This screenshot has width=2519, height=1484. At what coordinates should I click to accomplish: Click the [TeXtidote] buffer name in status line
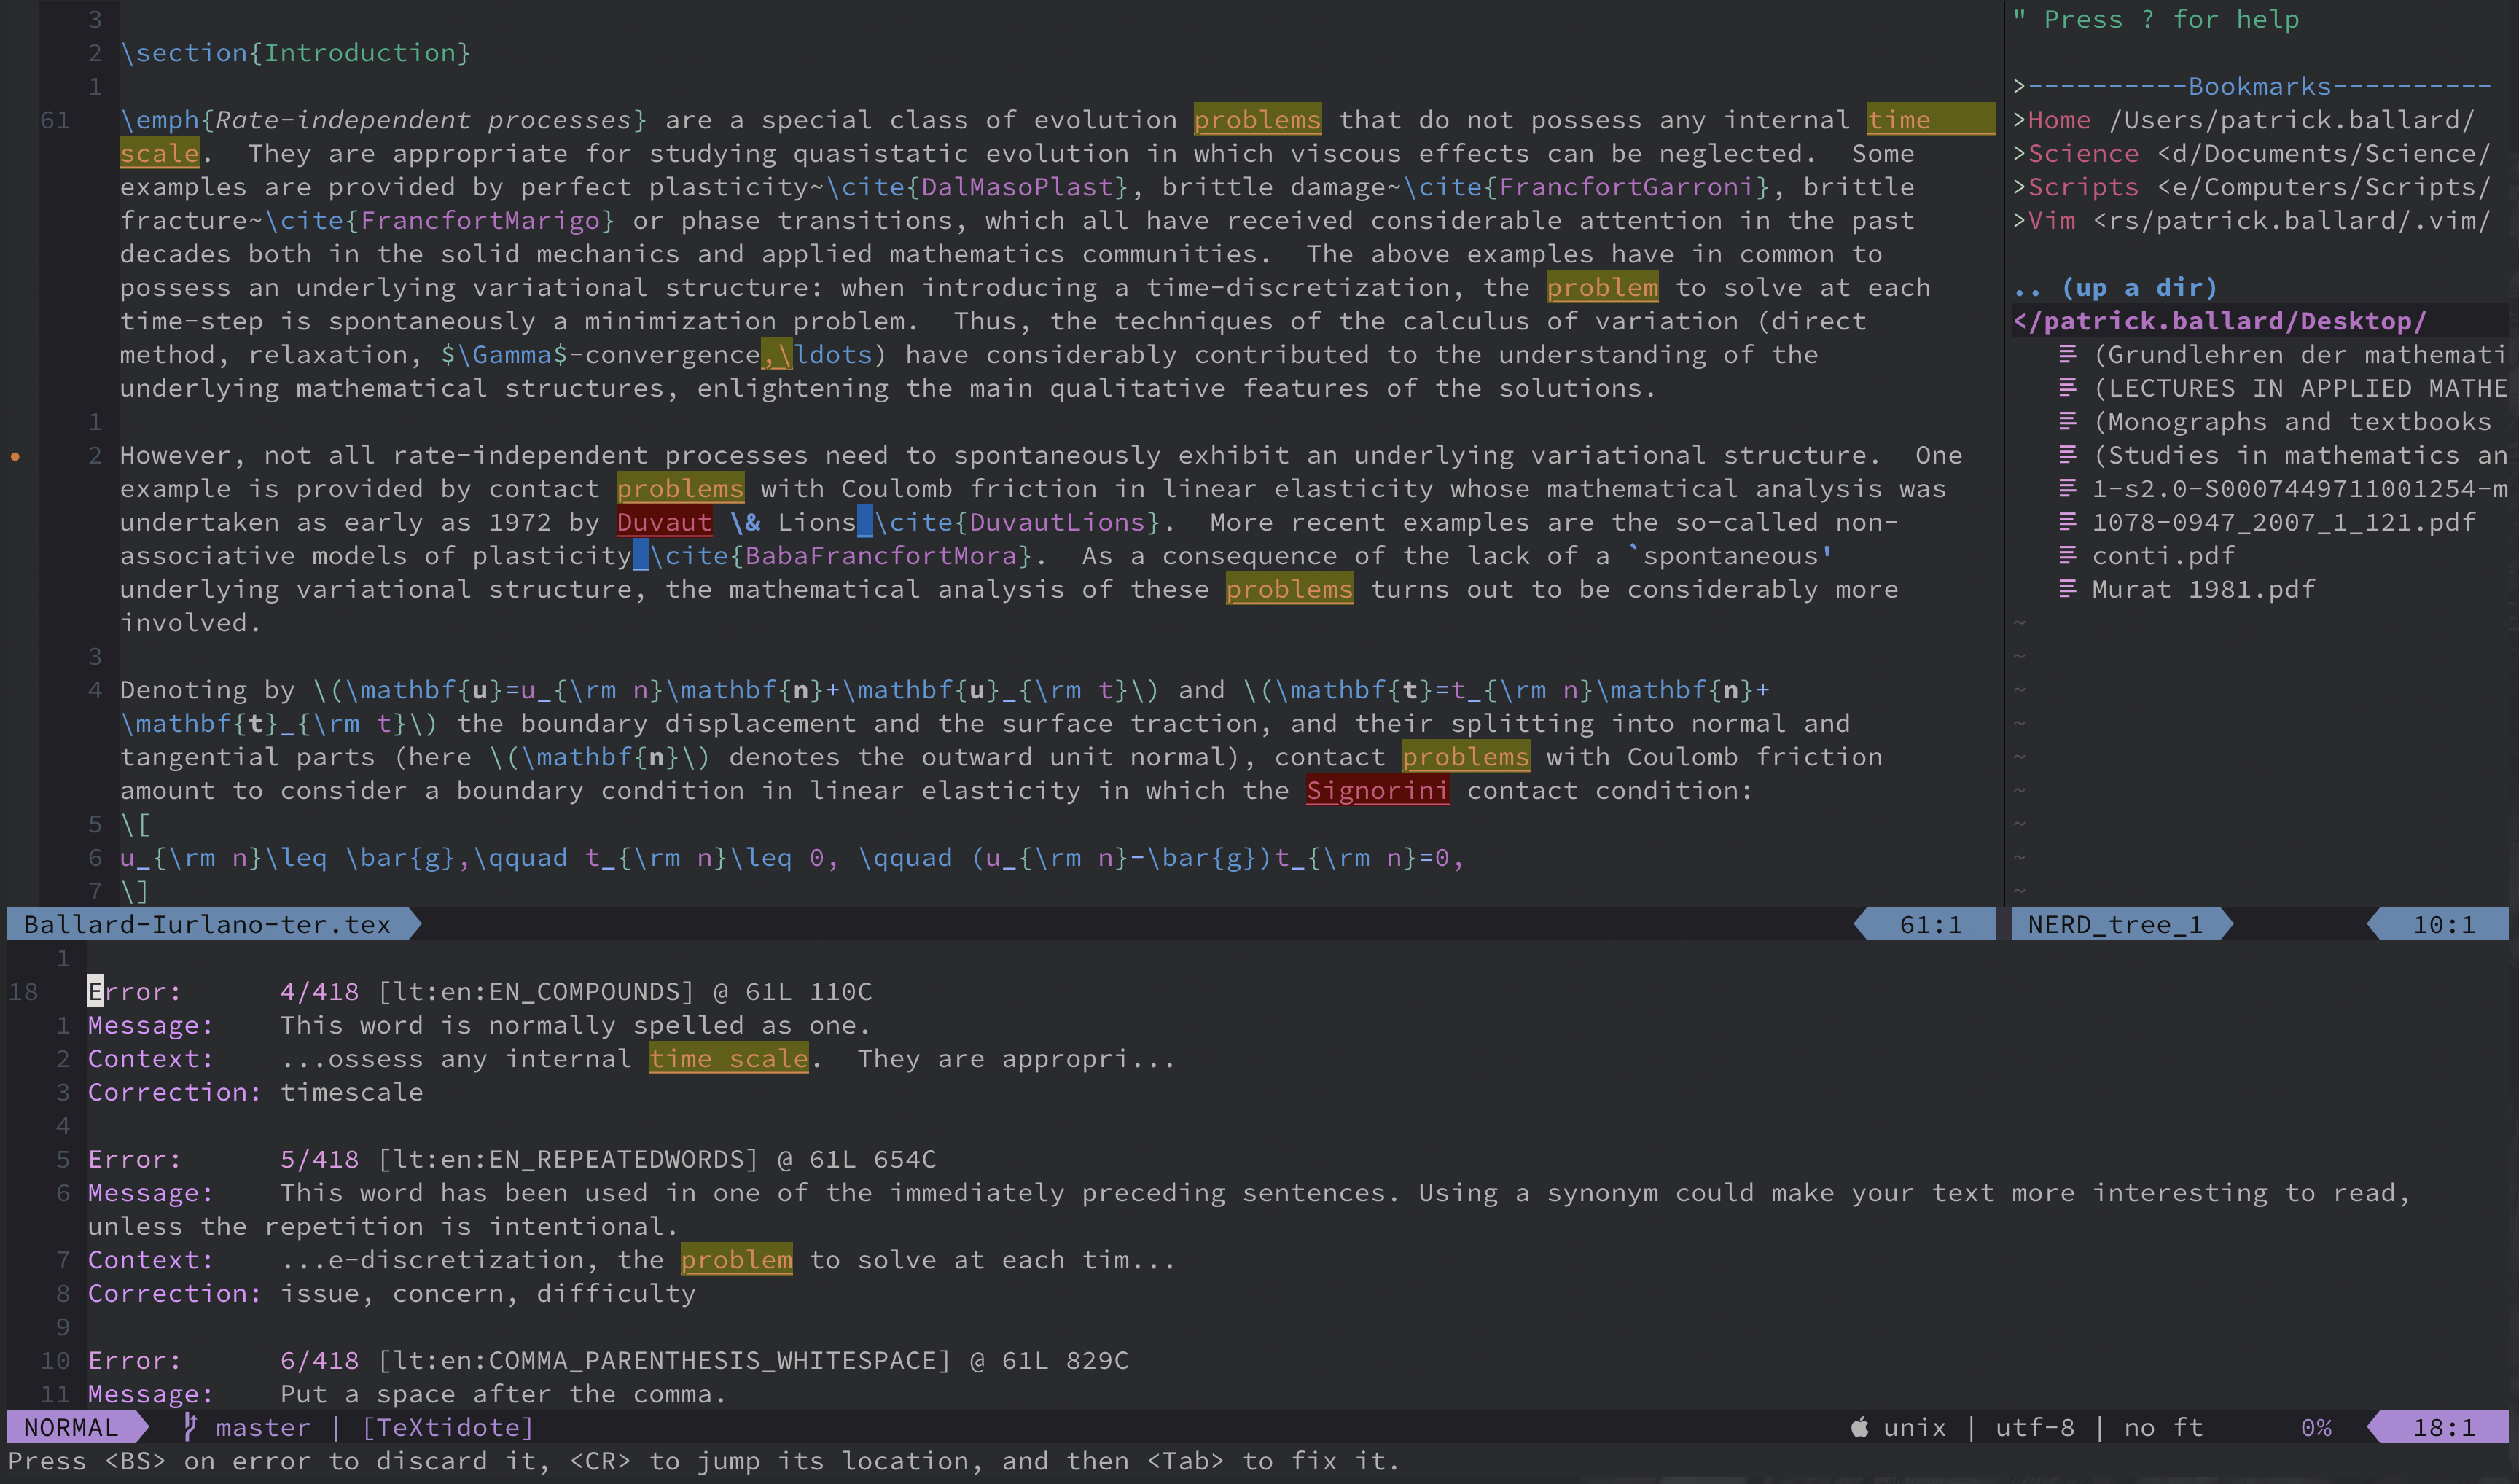[447, 1427]
